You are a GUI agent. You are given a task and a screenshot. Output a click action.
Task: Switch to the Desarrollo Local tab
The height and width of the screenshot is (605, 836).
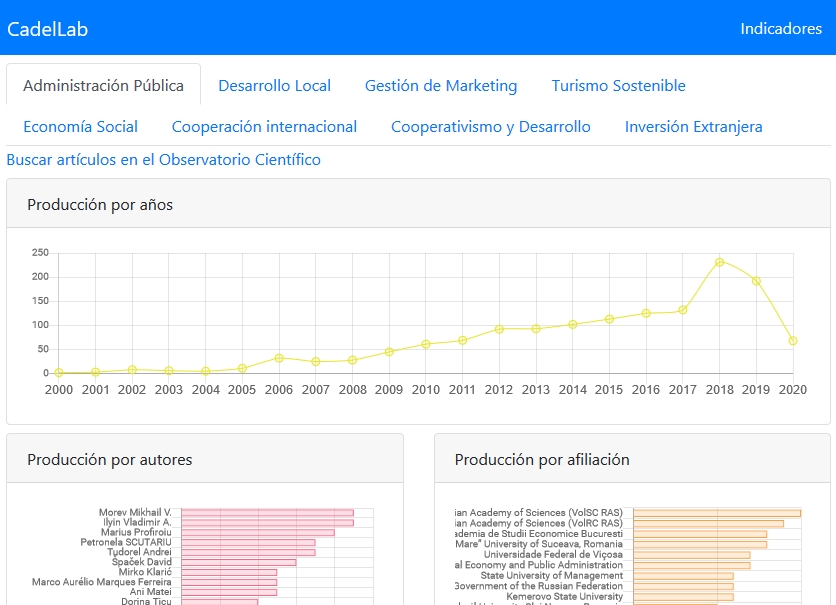[274, 86]
